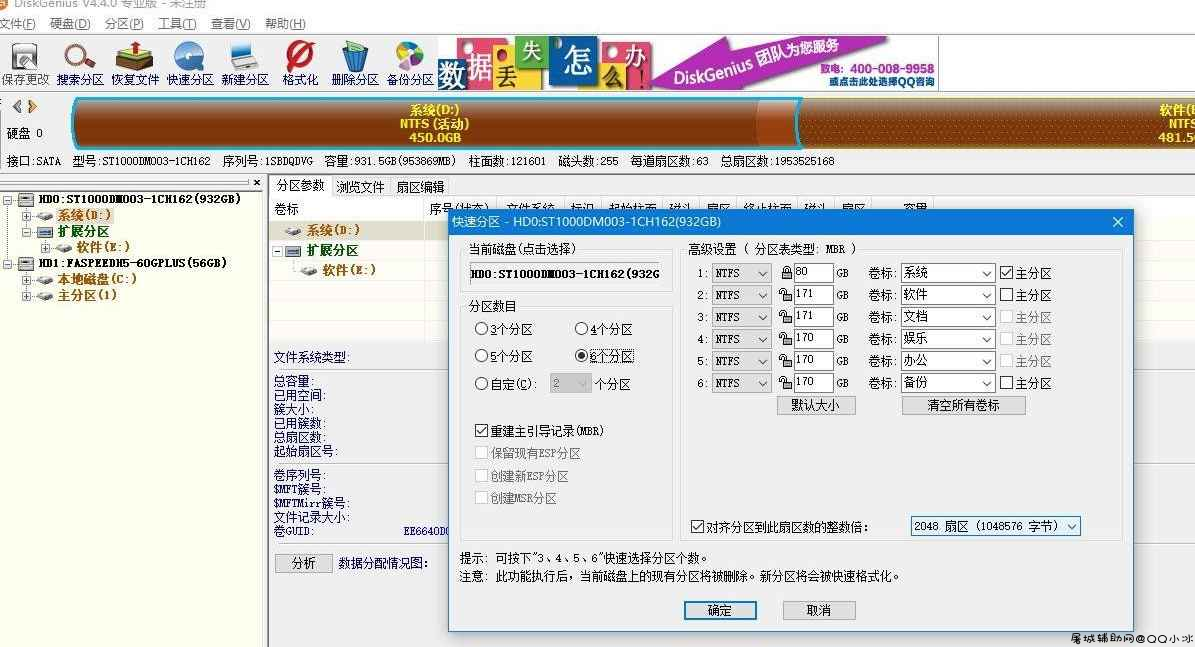The height and width of the screenshot is (647, 1195).
Task: Select the Format (格式化) toolbar icon
Action: (300, 64)
